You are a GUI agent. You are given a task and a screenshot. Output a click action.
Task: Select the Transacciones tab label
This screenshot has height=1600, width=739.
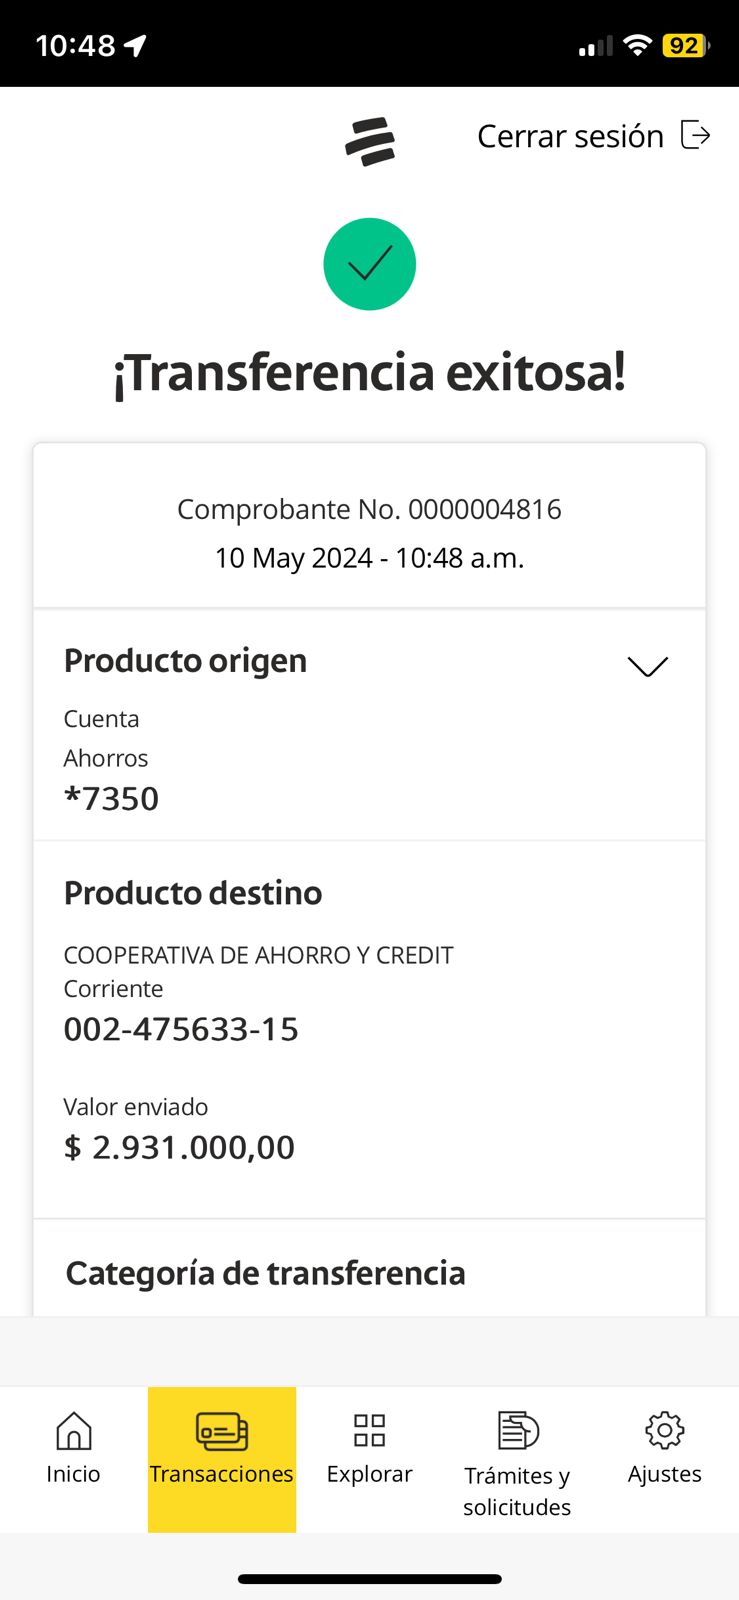click(x=222, y=1474)
